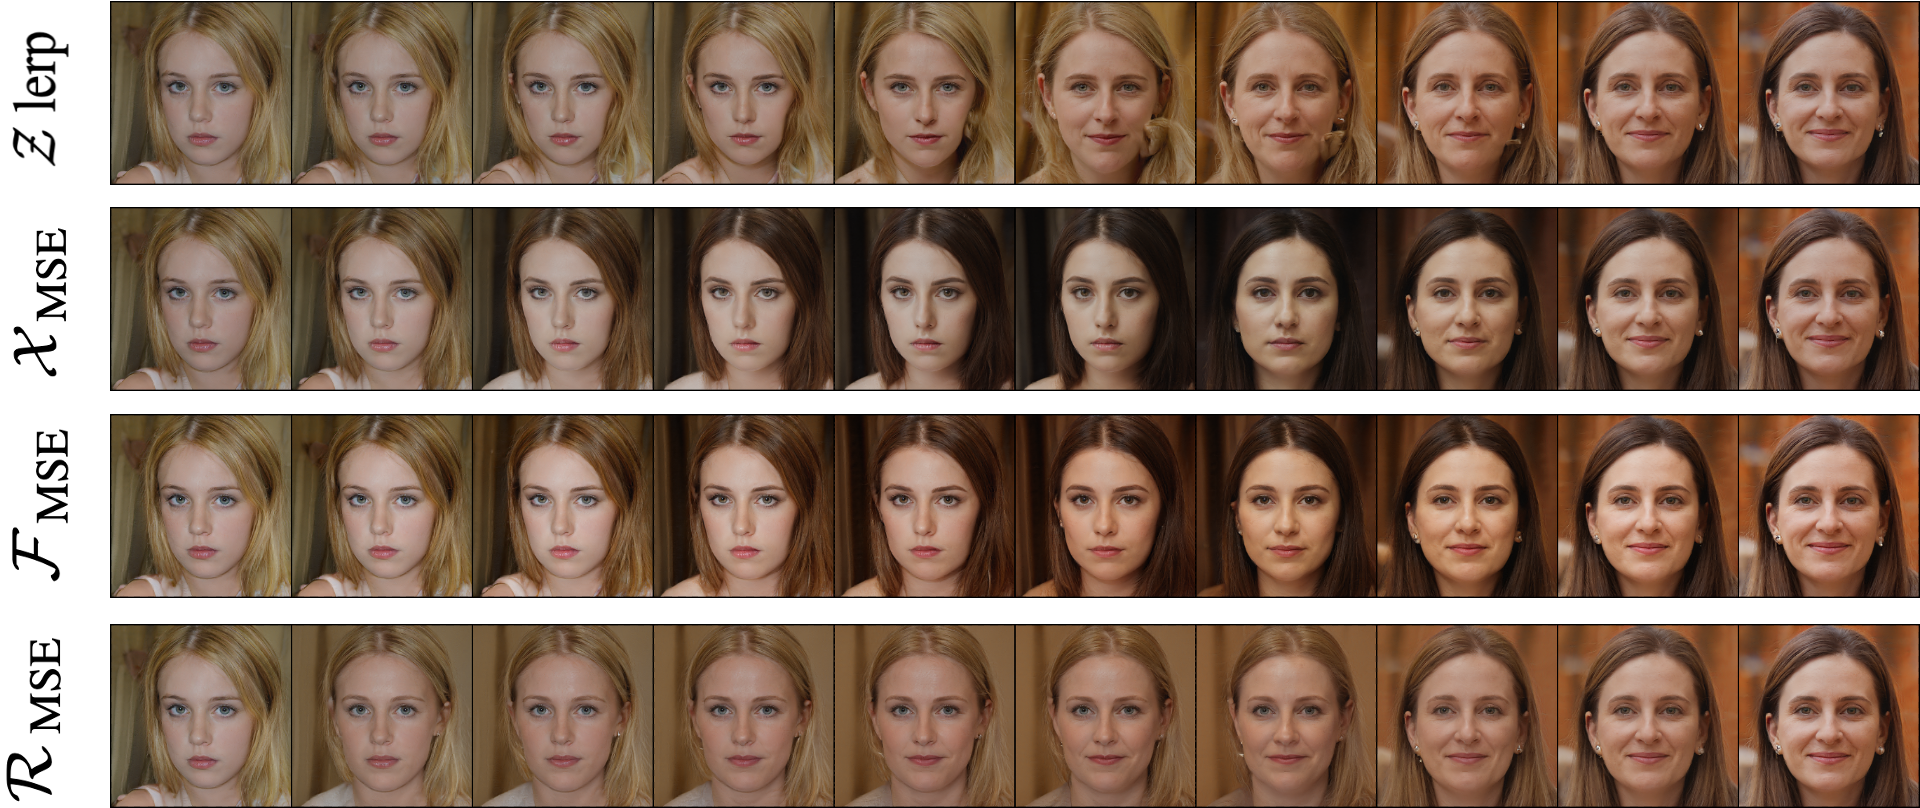Viewport: 1920px width, 808px height.
Task: Select the first face in the F MSE row
Action: point(201,506)
